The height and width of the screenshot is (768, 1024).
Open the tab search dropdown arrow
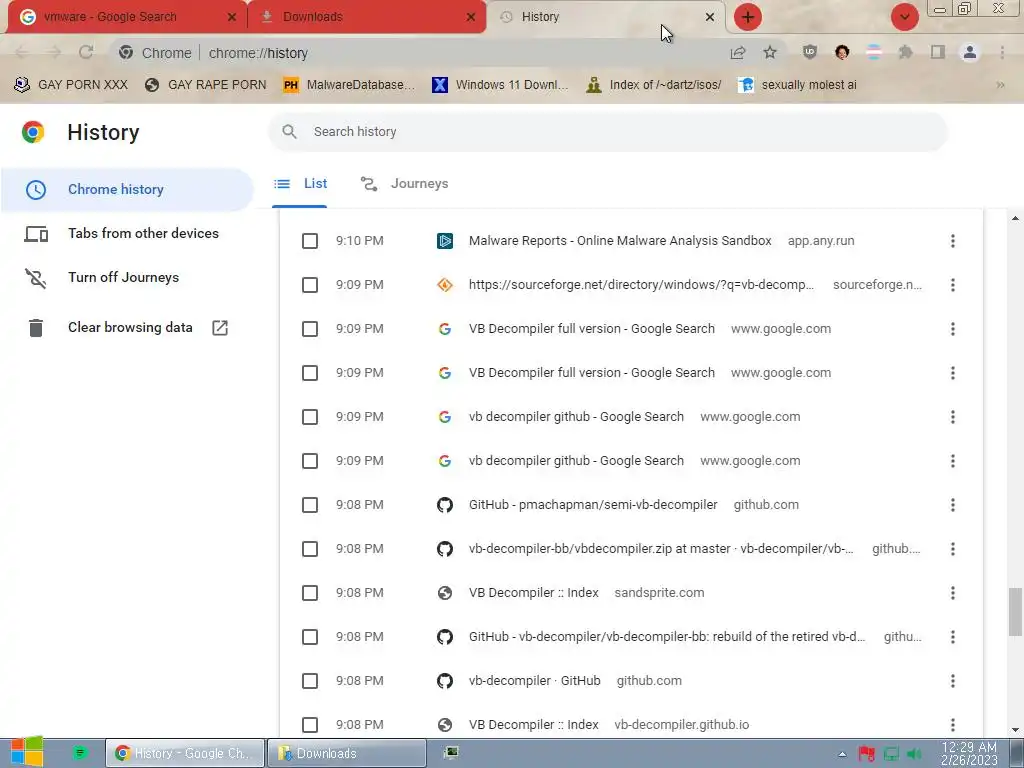(904, 17)
